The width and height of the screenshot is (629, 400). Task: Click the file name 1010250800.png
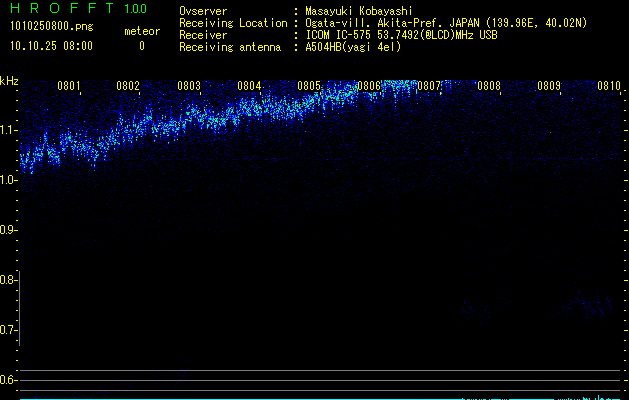pos(52,27)
